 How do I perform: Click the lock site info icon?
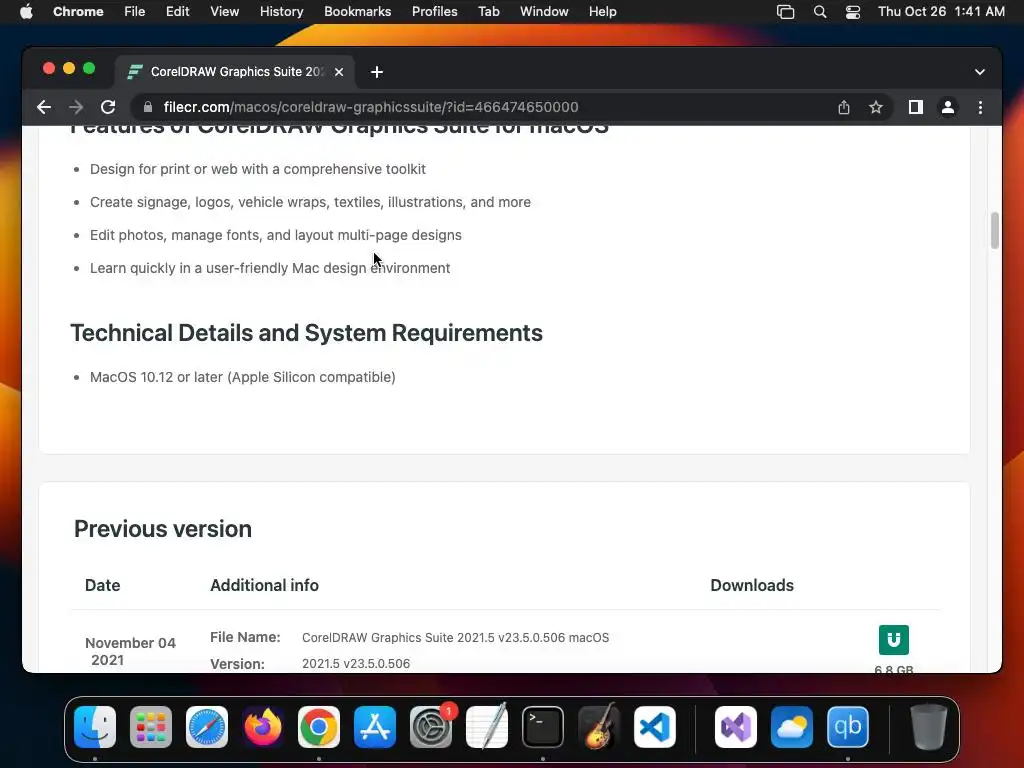(148, 107)
